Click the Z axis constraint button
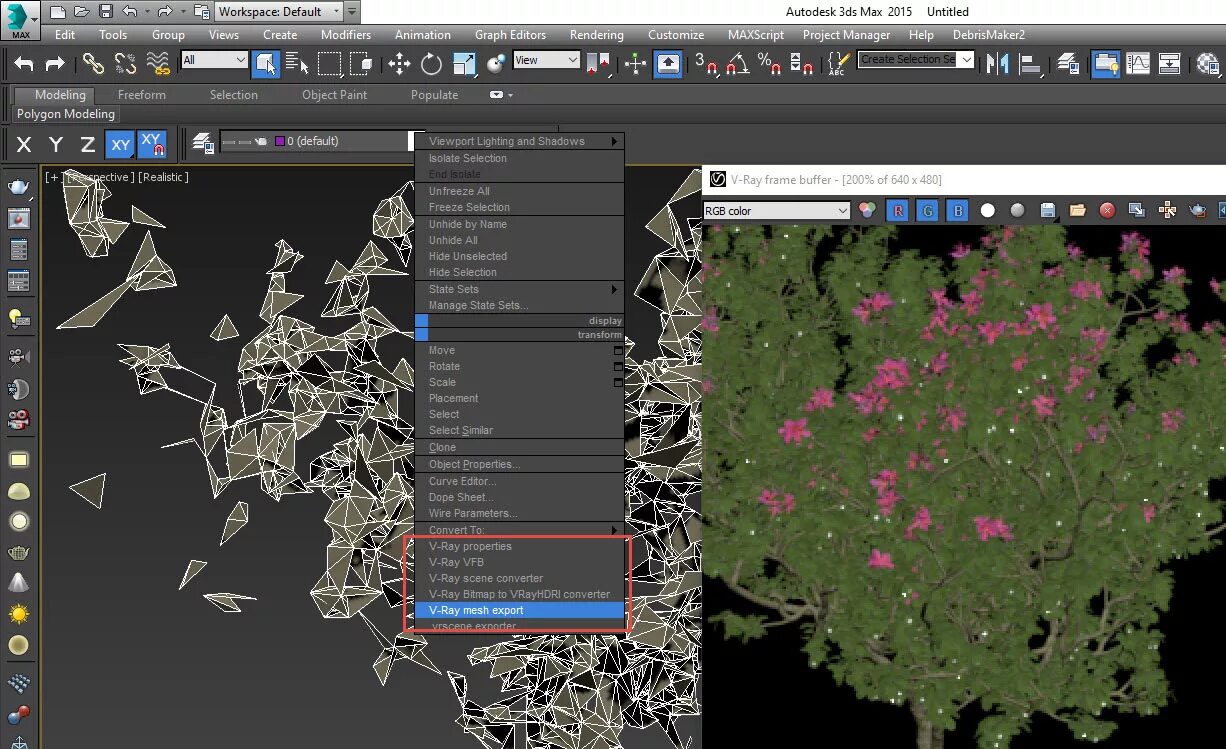 click(x=87, y=144)
